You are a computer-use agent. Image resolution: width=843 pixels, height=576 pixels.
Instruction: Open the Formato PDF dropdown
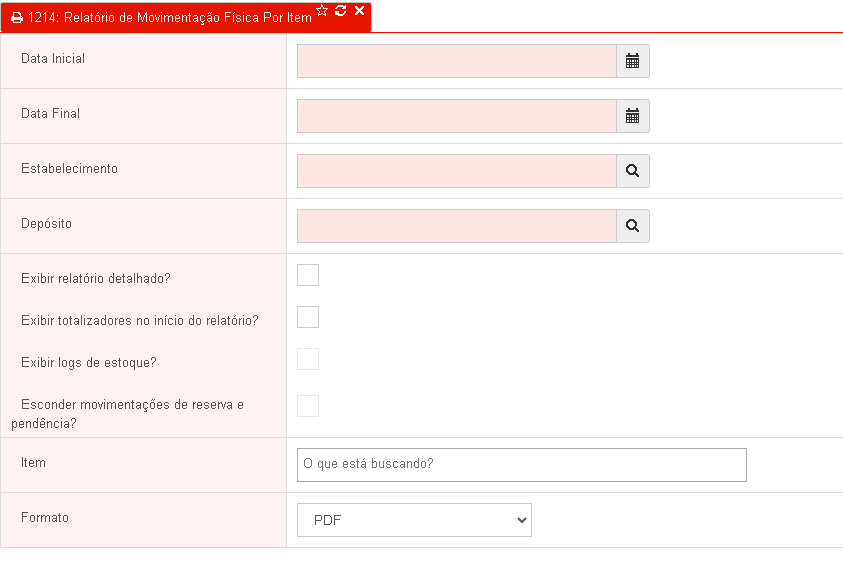415,520
